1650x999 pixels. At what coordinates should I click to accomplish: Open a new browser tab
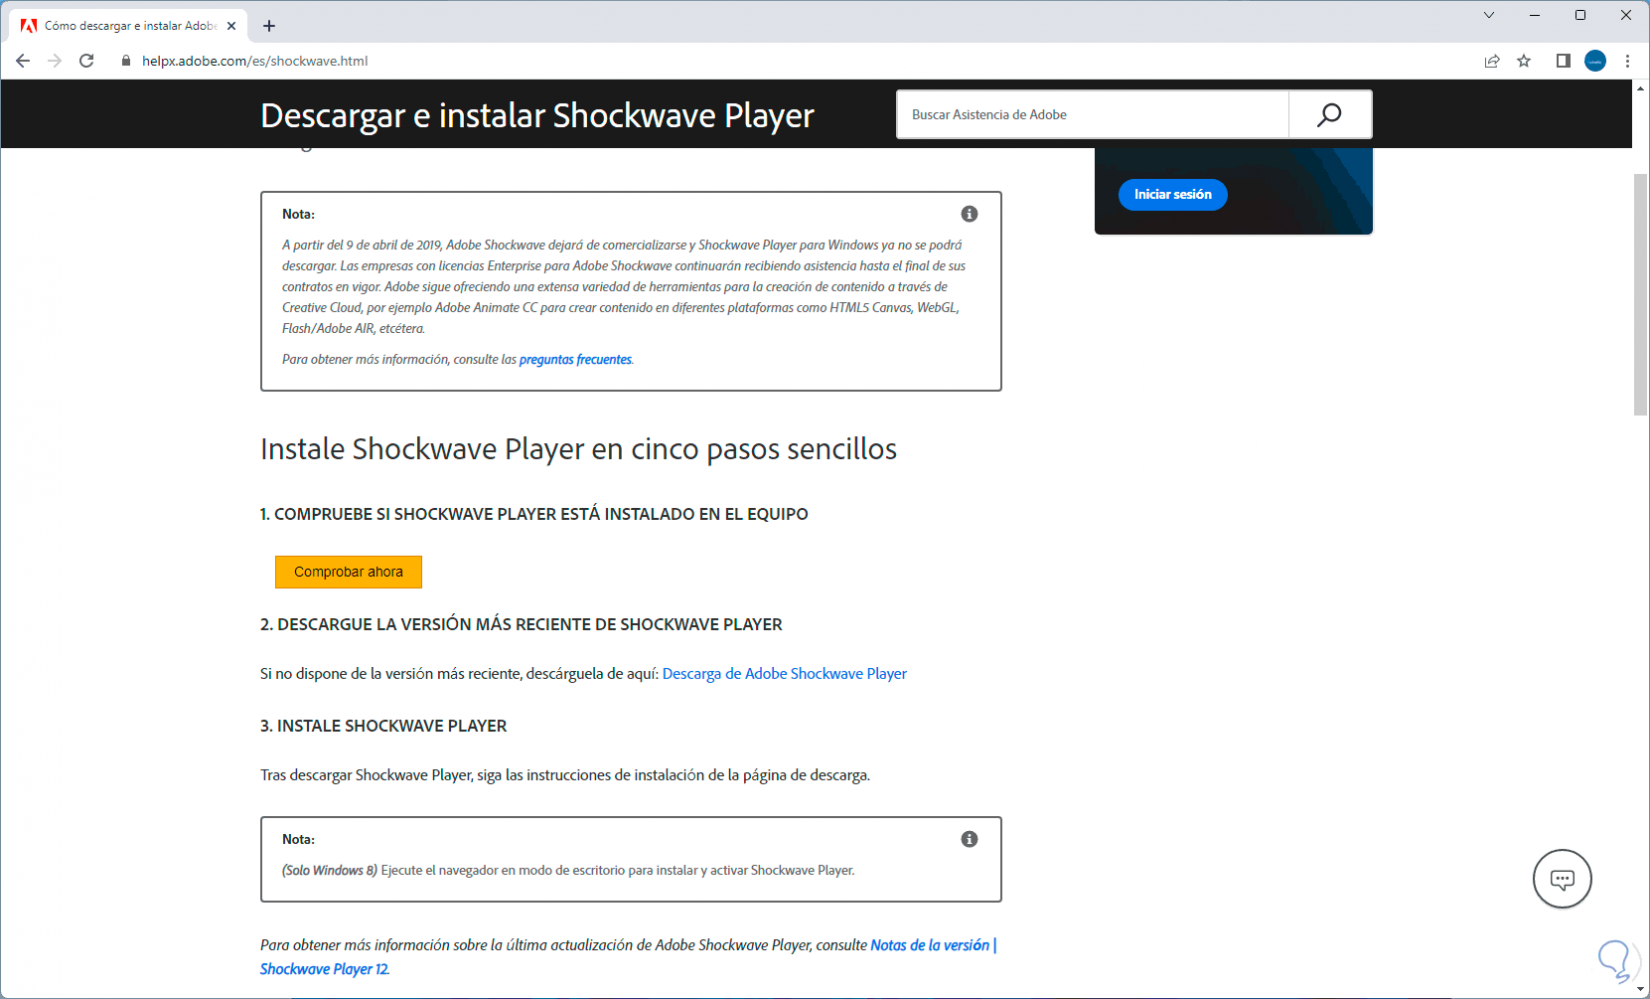click(x=269, y=26)
